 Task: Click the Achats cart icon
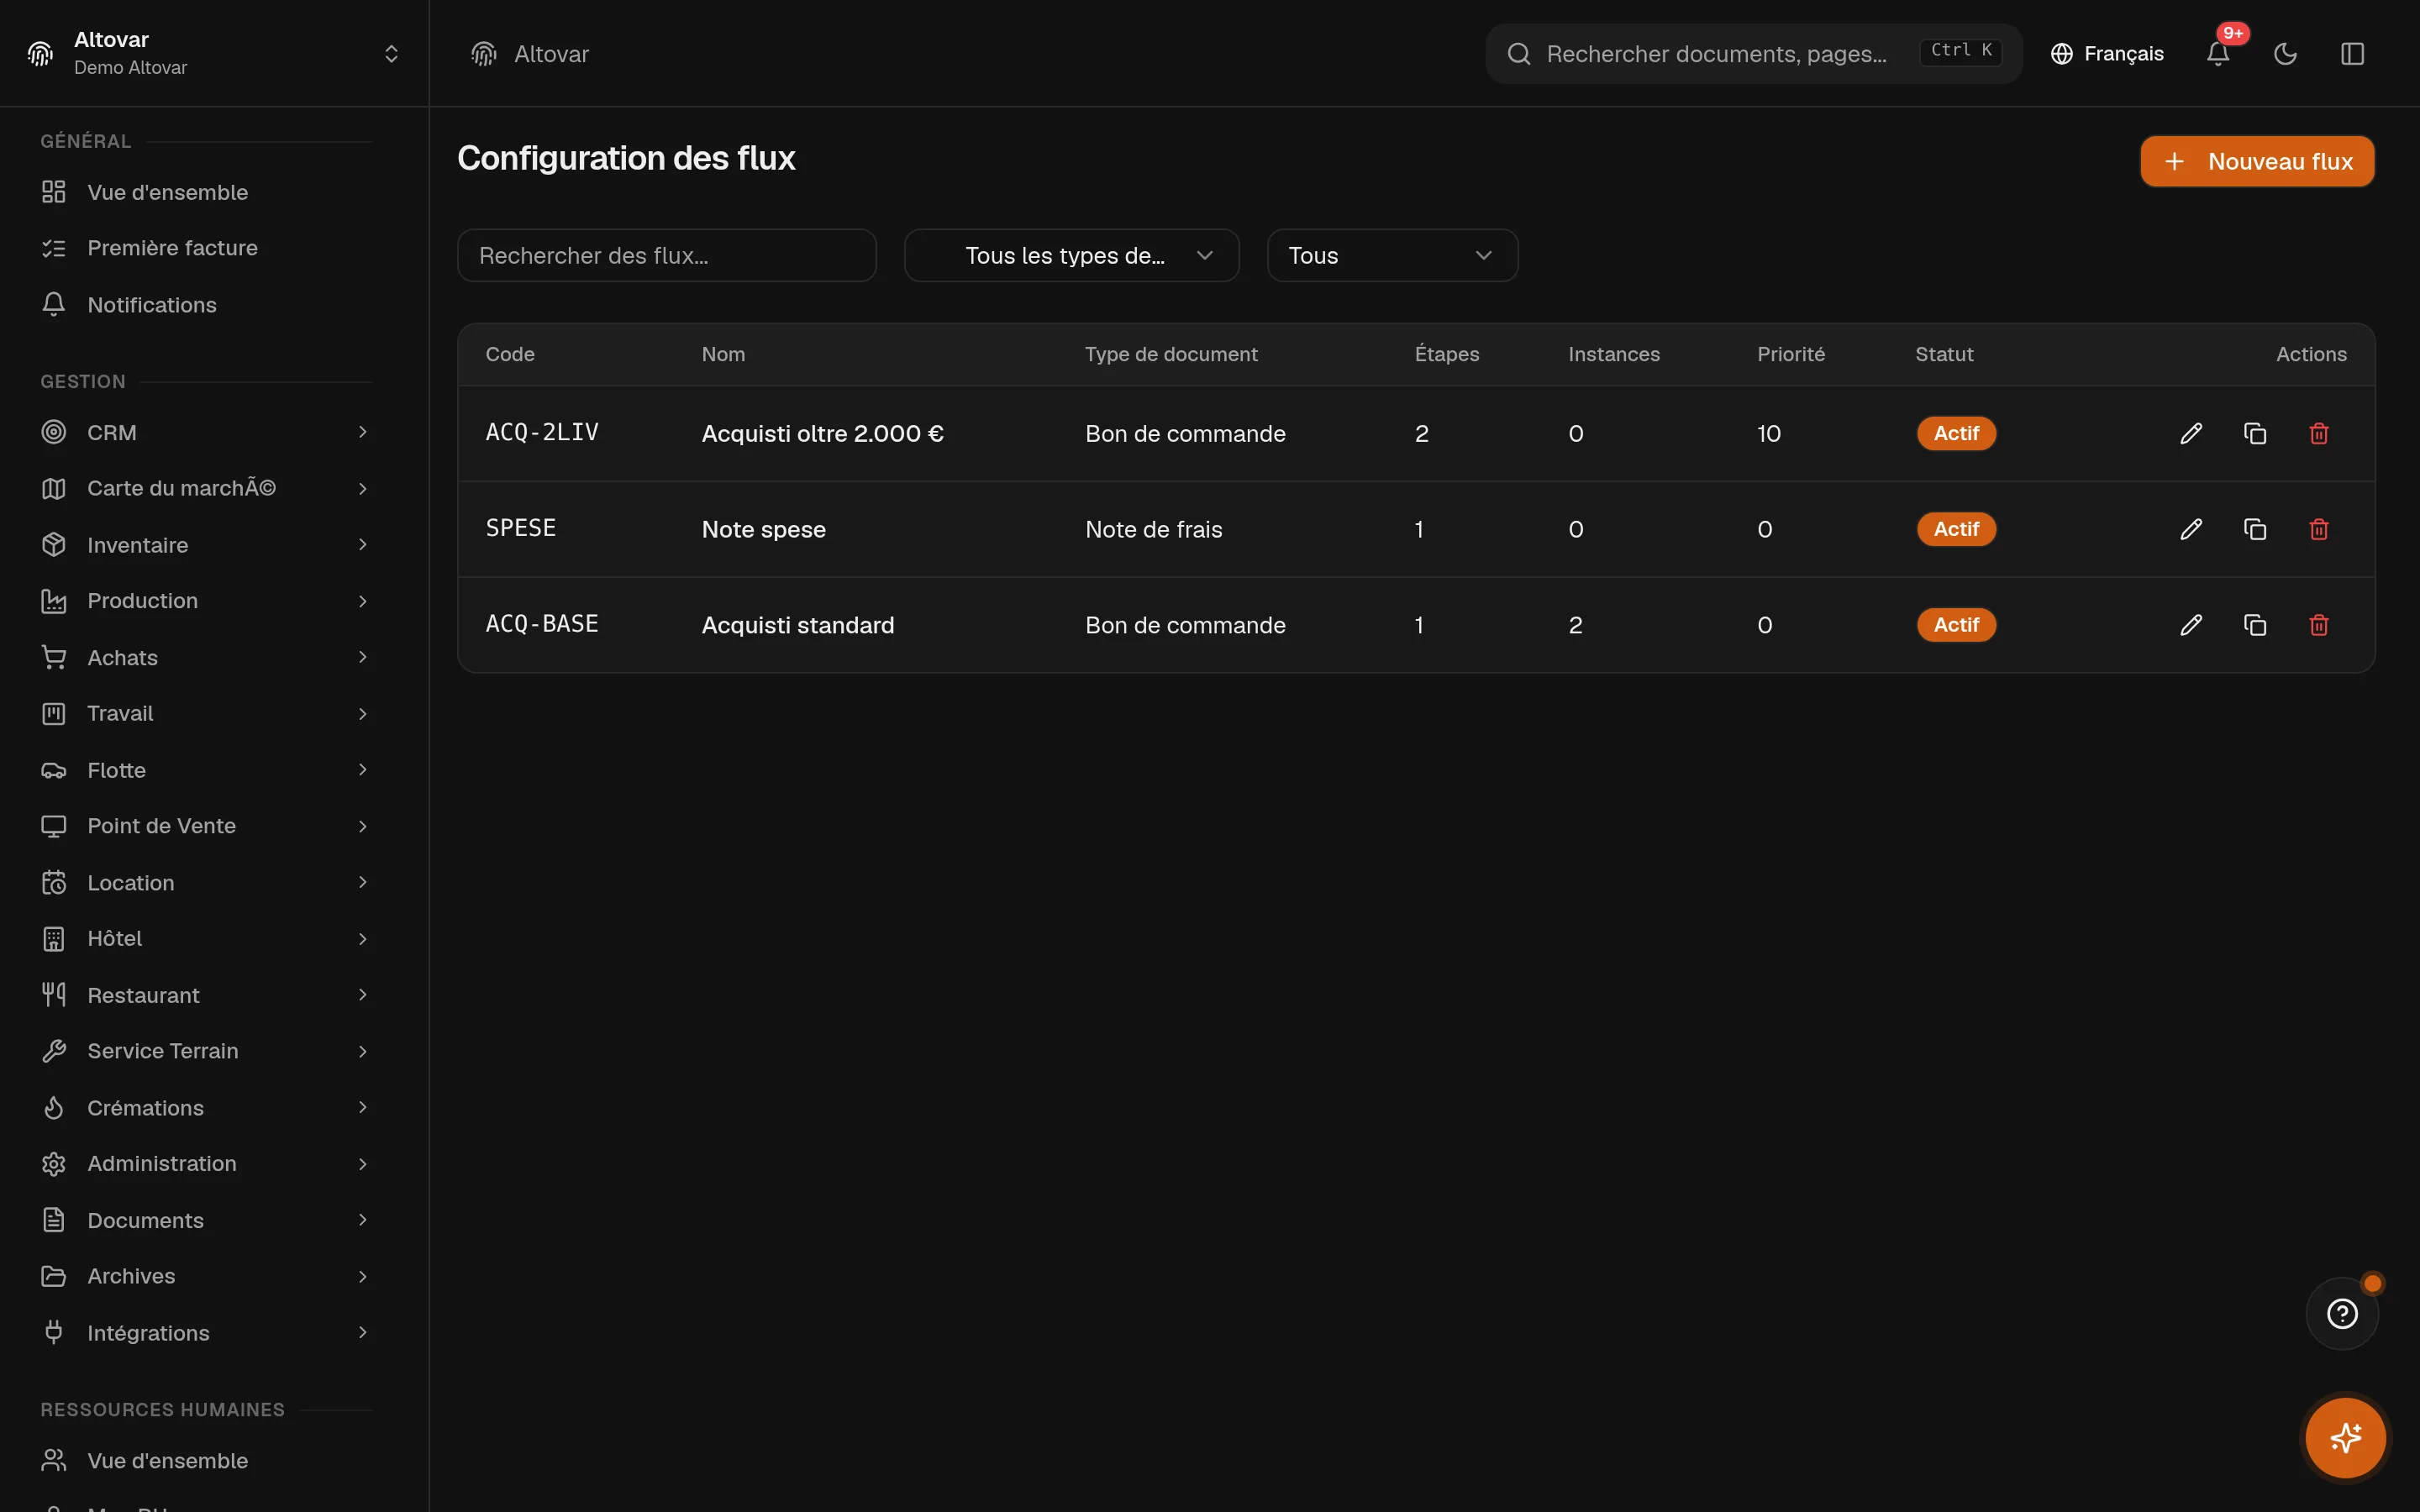tap(54, 657)
